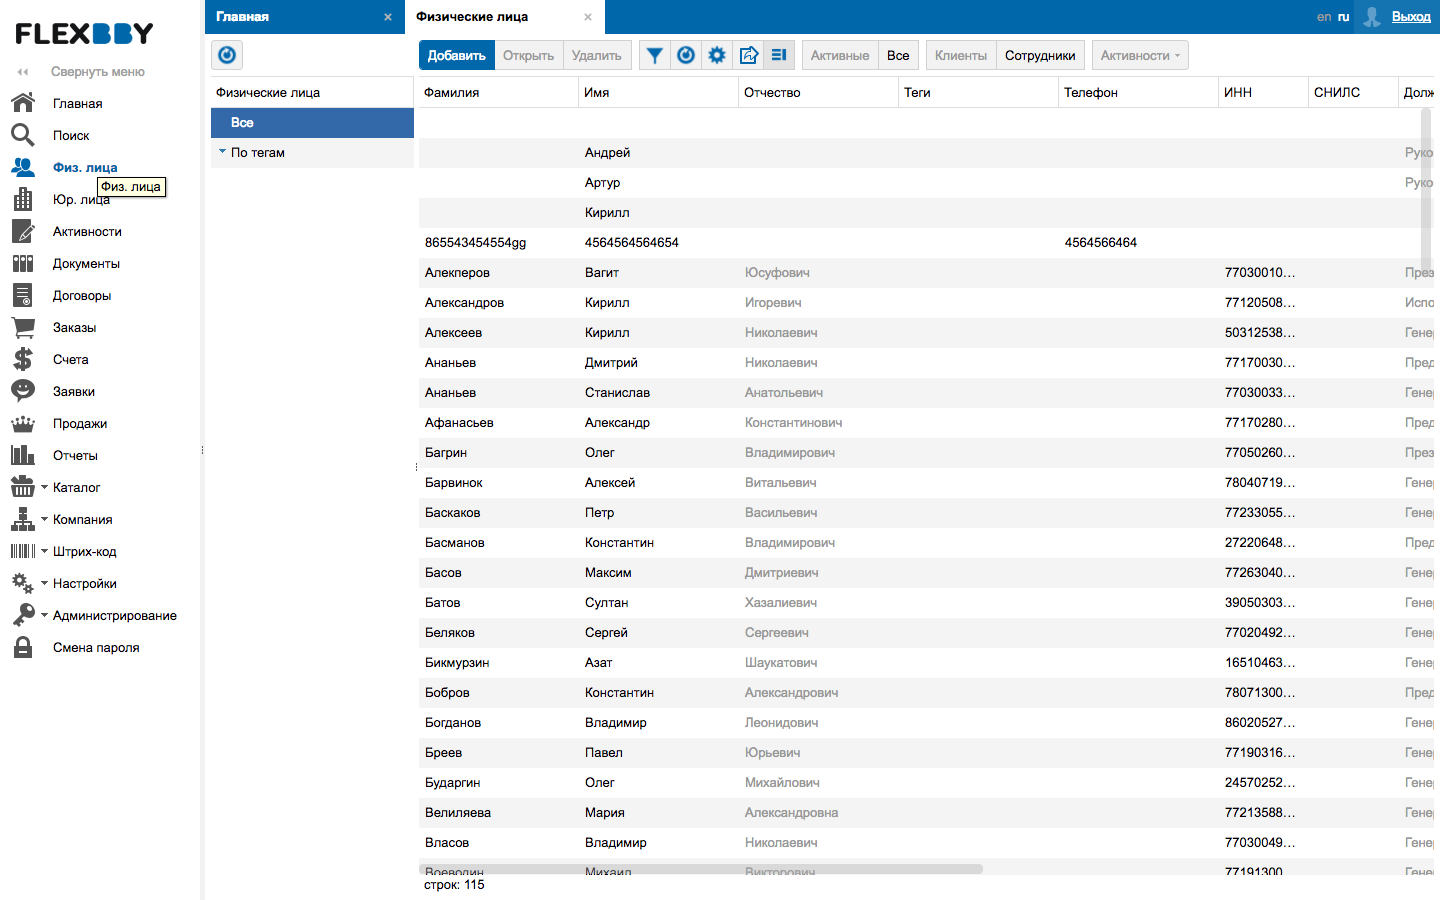The height and width of the screenshot is (900, 1440).
Task: Click the export icon in toolbar
Action: [x=748, y=55]
